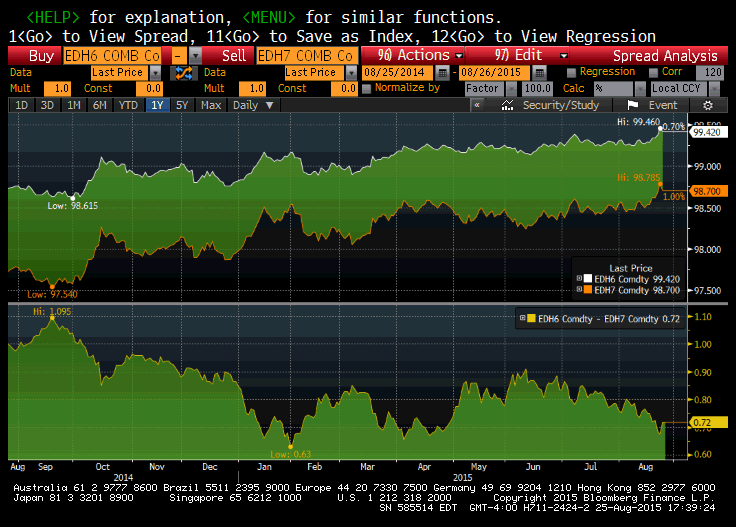Open chart settings gear icon
The image size is (736, 527).
(708, 105)
